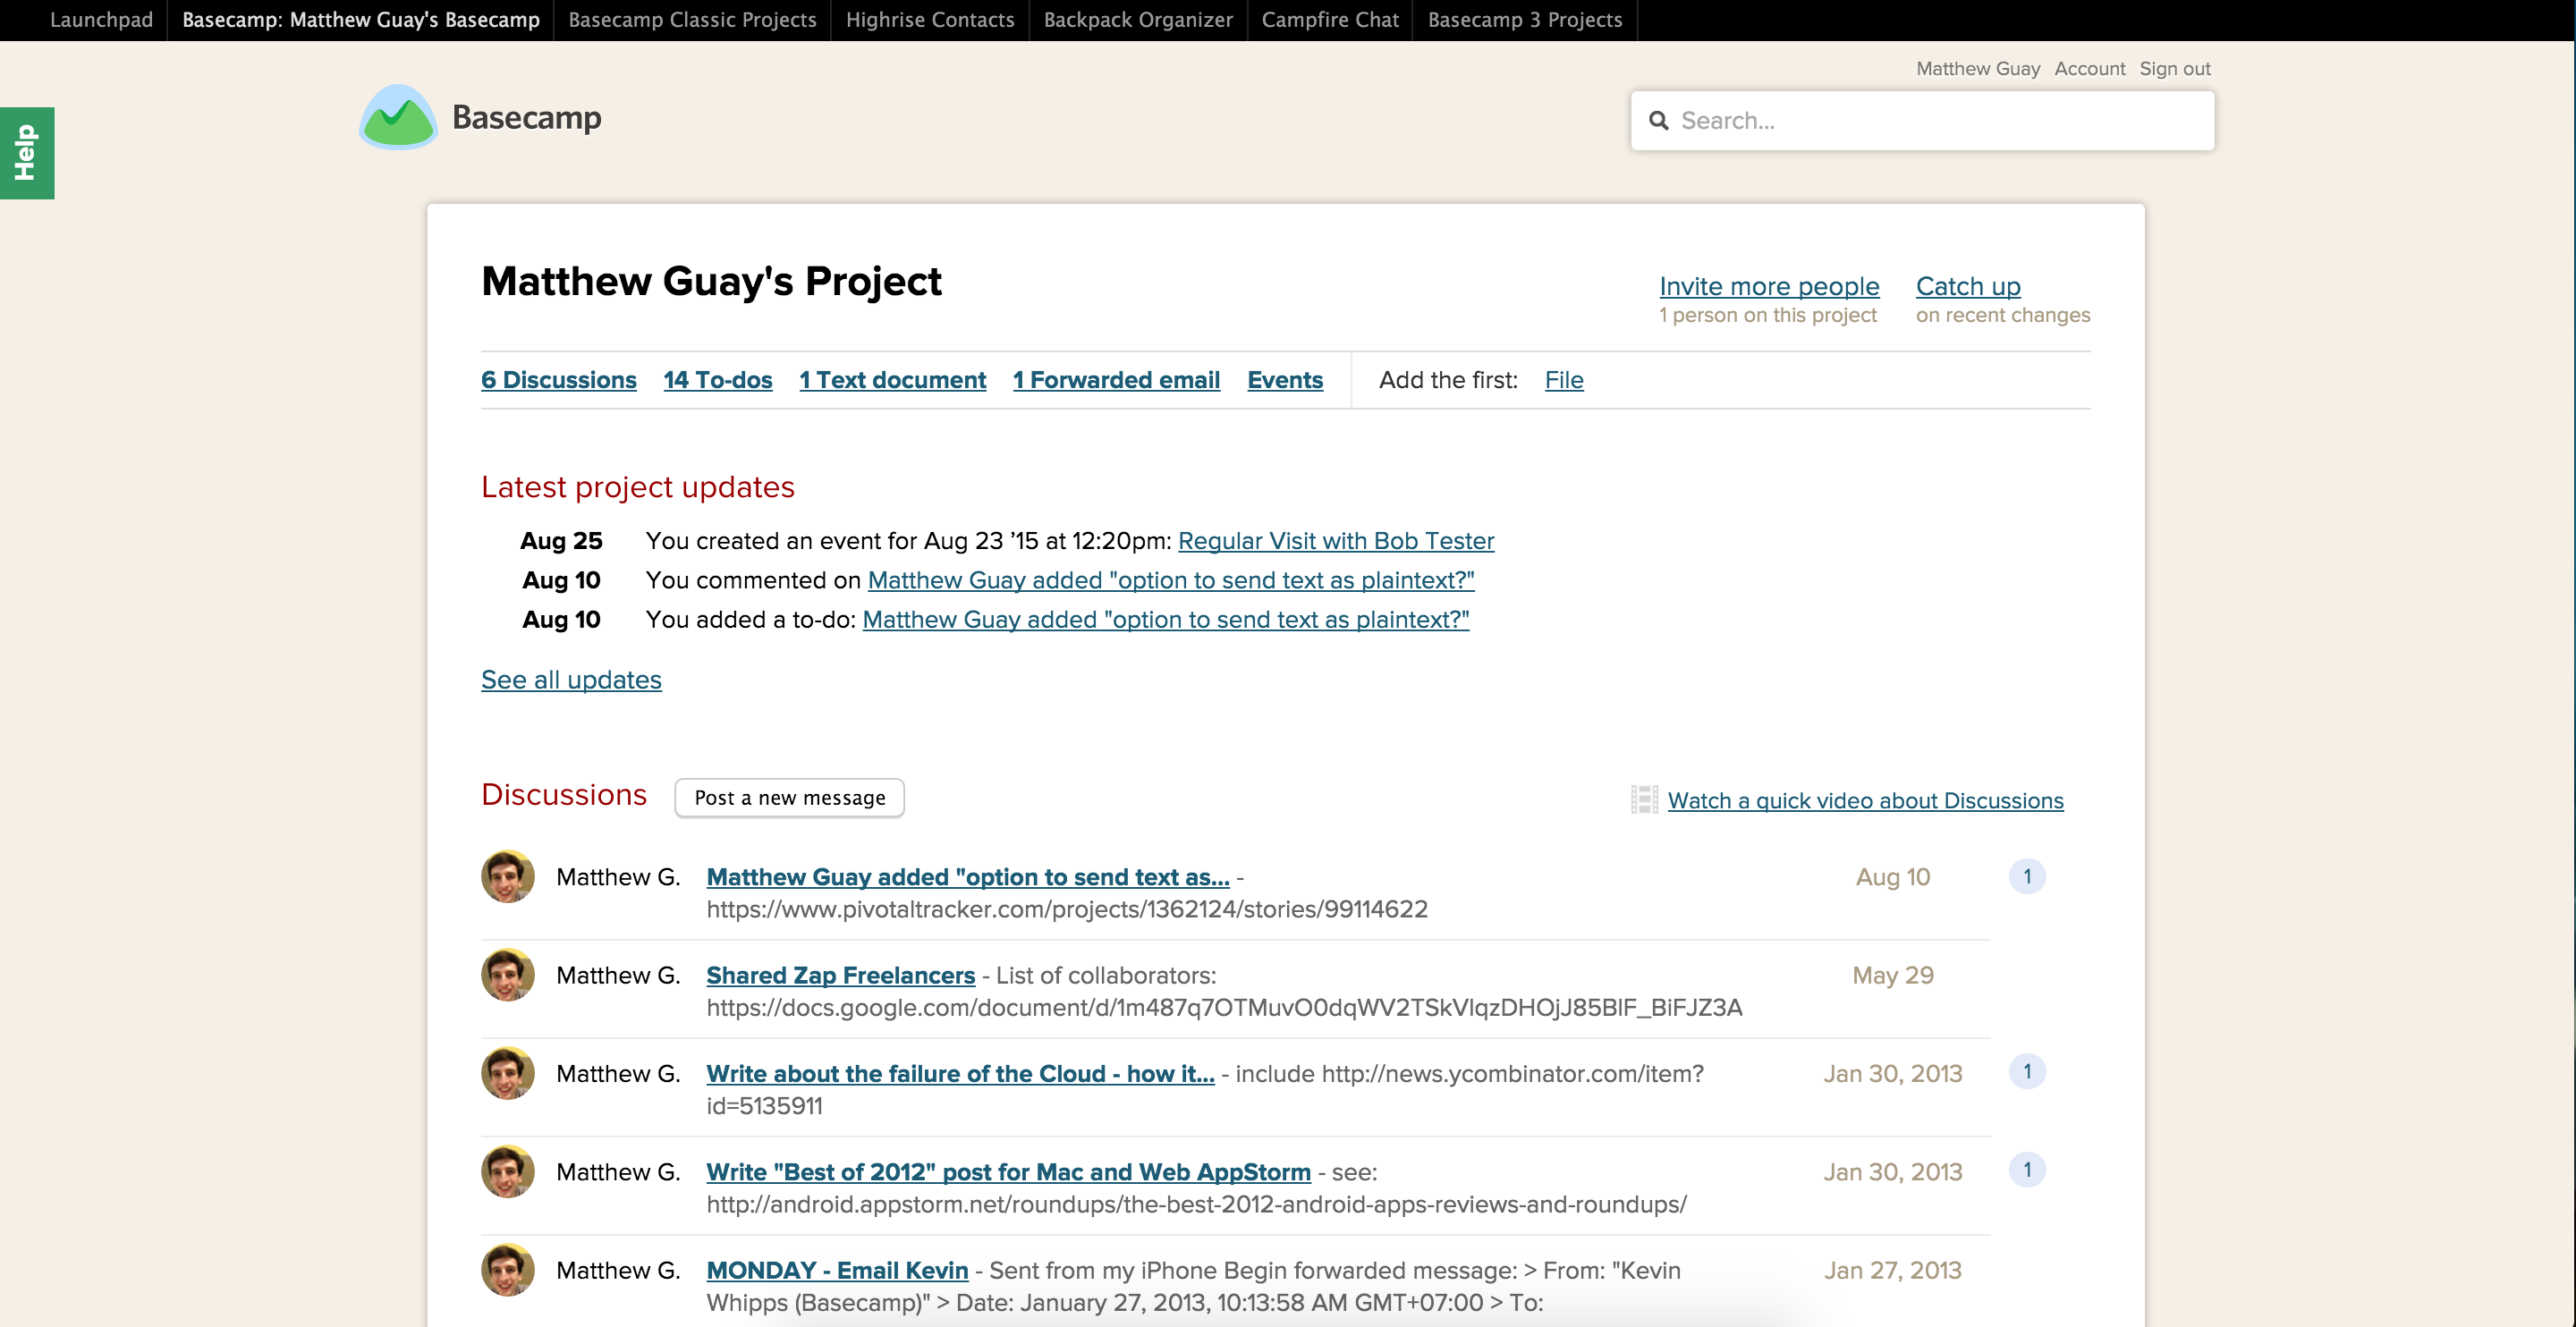This screenshot has width=2576, height=1327.
Task: Click the Basecamp wordmark
Action: coord(527,118)
